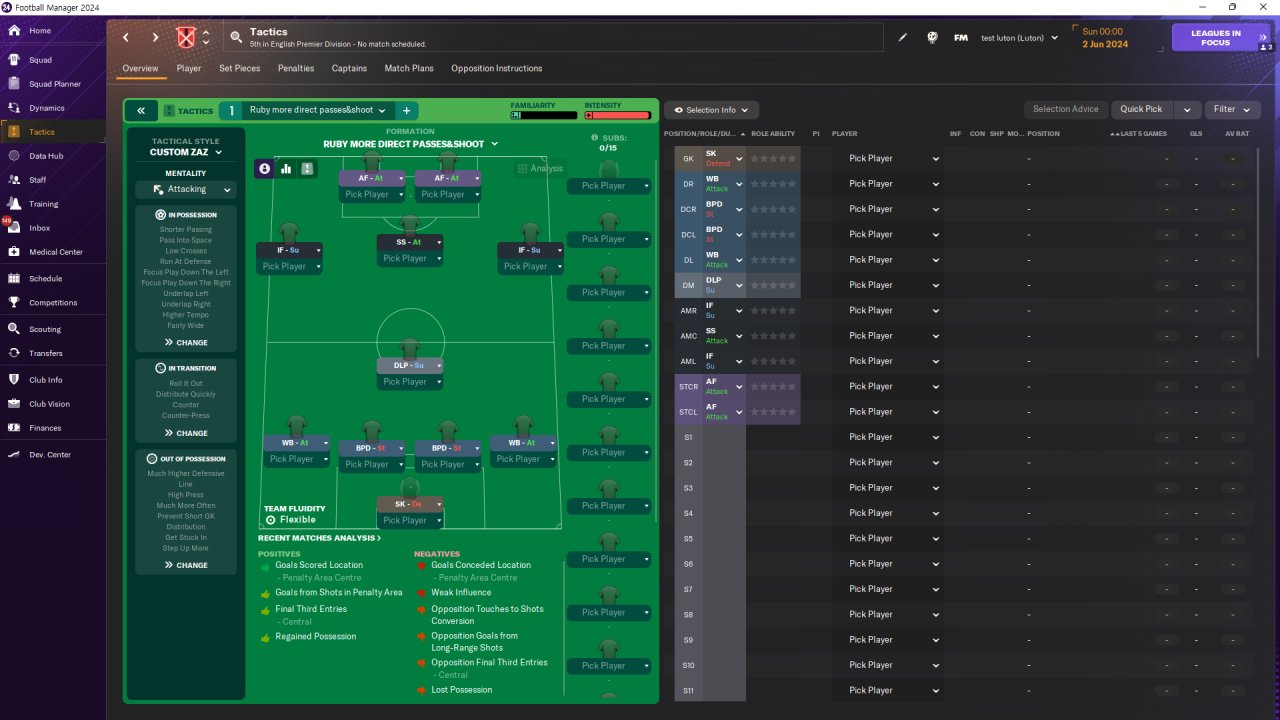Screen dimensions: 1280x720
Task: Open the Match Plans tab
Action: pyautogui.click(x=409, y=68)
